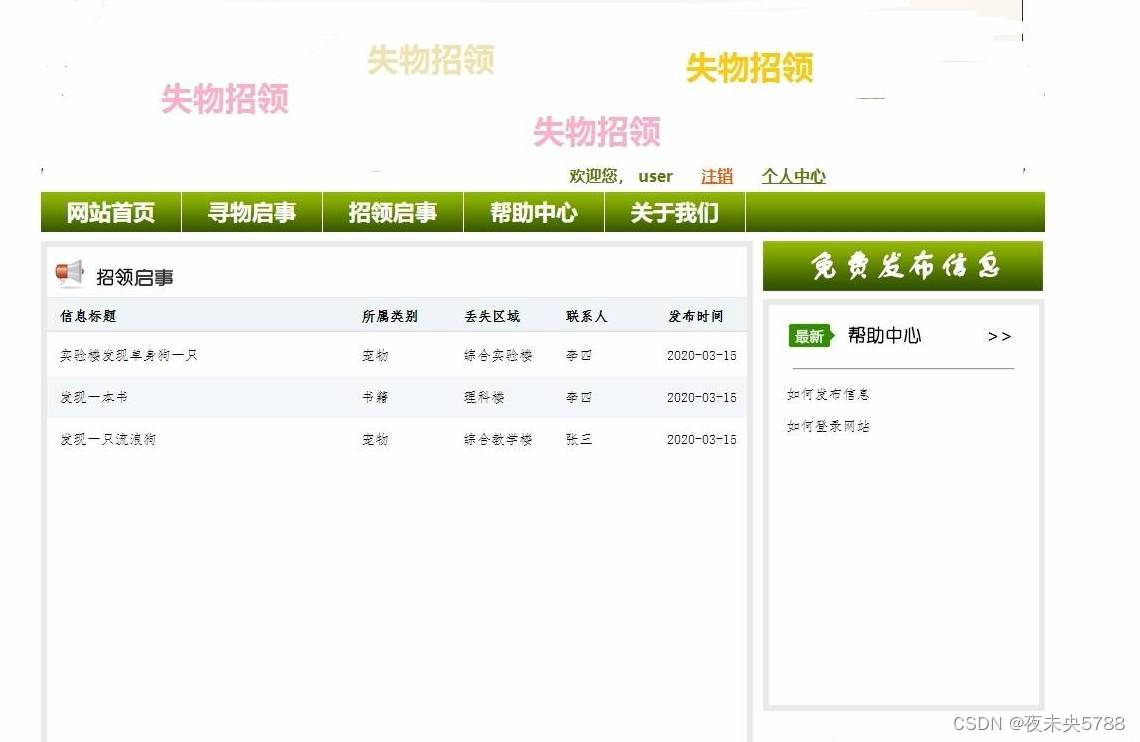The image size is (1140, 742).
Task: Open the 如何发布信息 help article
Action: tap(827, 394)
